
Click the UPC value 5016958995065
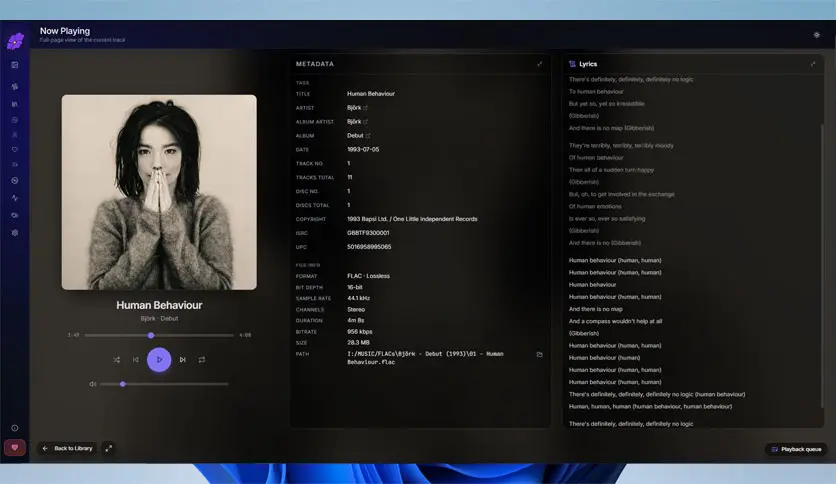(x=369, y=247)
